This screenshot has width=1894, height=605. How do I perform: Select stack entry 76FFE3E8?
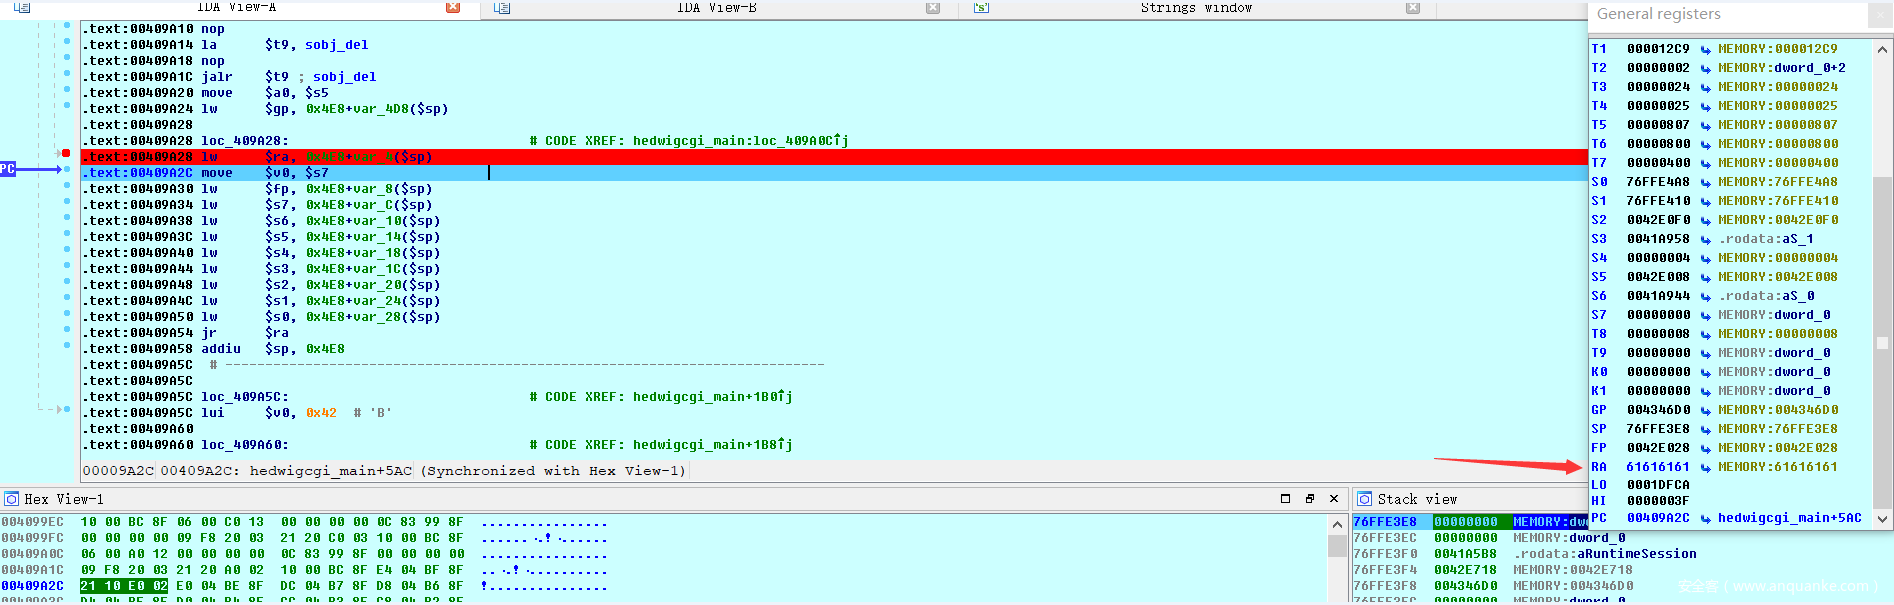(1385, 522)
